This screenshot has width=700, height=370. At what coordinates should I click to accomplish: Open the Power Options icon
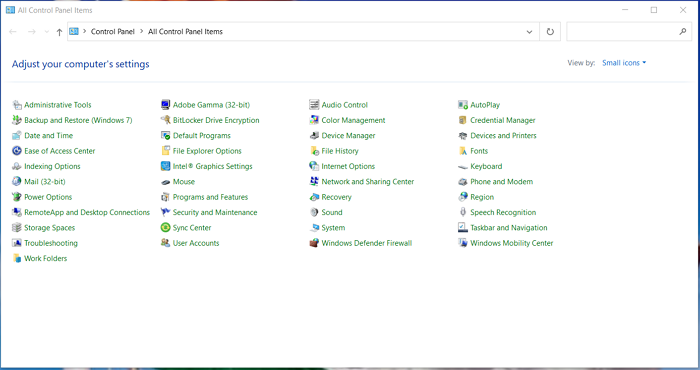(x=17, y=197)
